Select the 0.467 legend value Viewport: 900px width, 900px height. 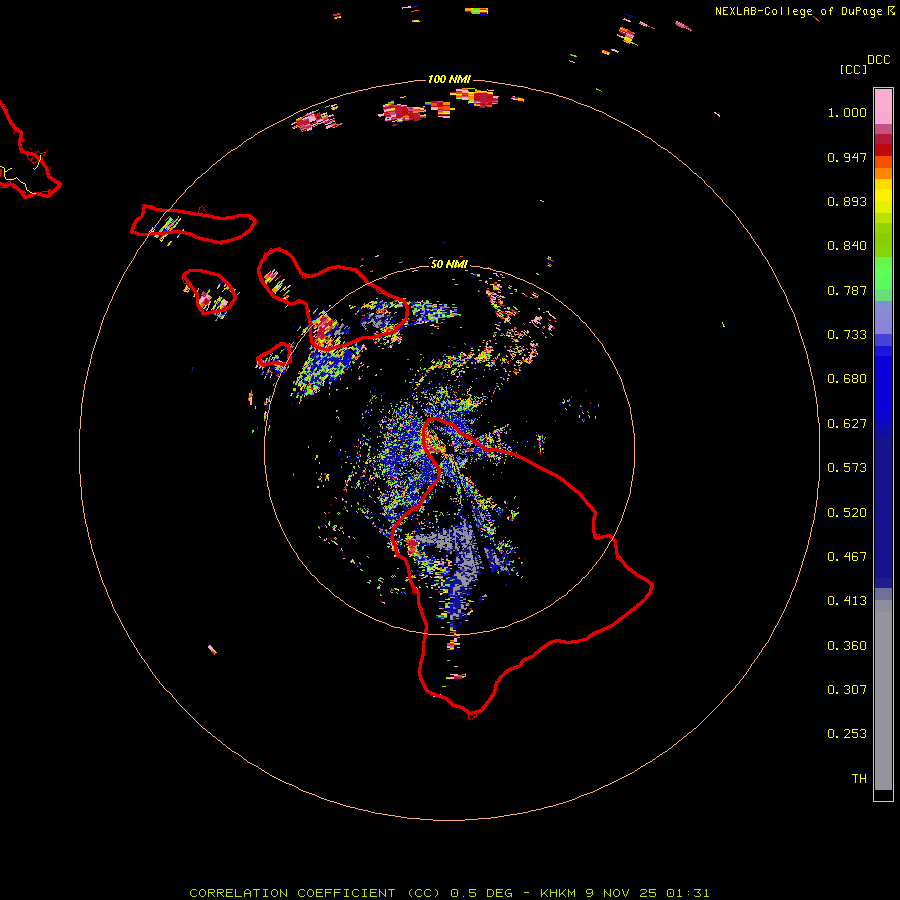tap(847, 557)
